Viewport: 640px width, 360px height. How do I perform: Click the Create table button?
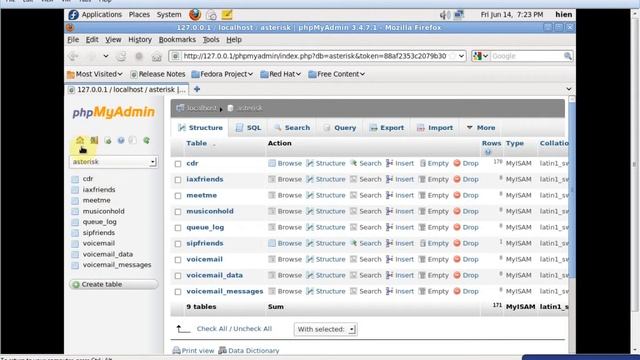tap(113, 284)
